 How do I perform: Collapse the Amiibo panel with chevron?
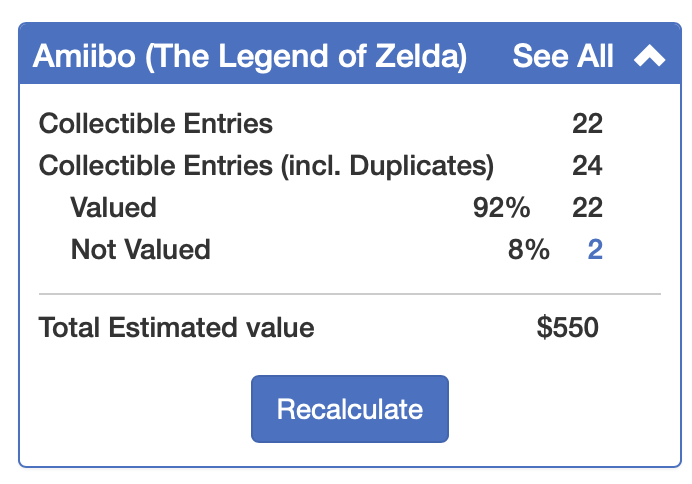coord(649,57)
